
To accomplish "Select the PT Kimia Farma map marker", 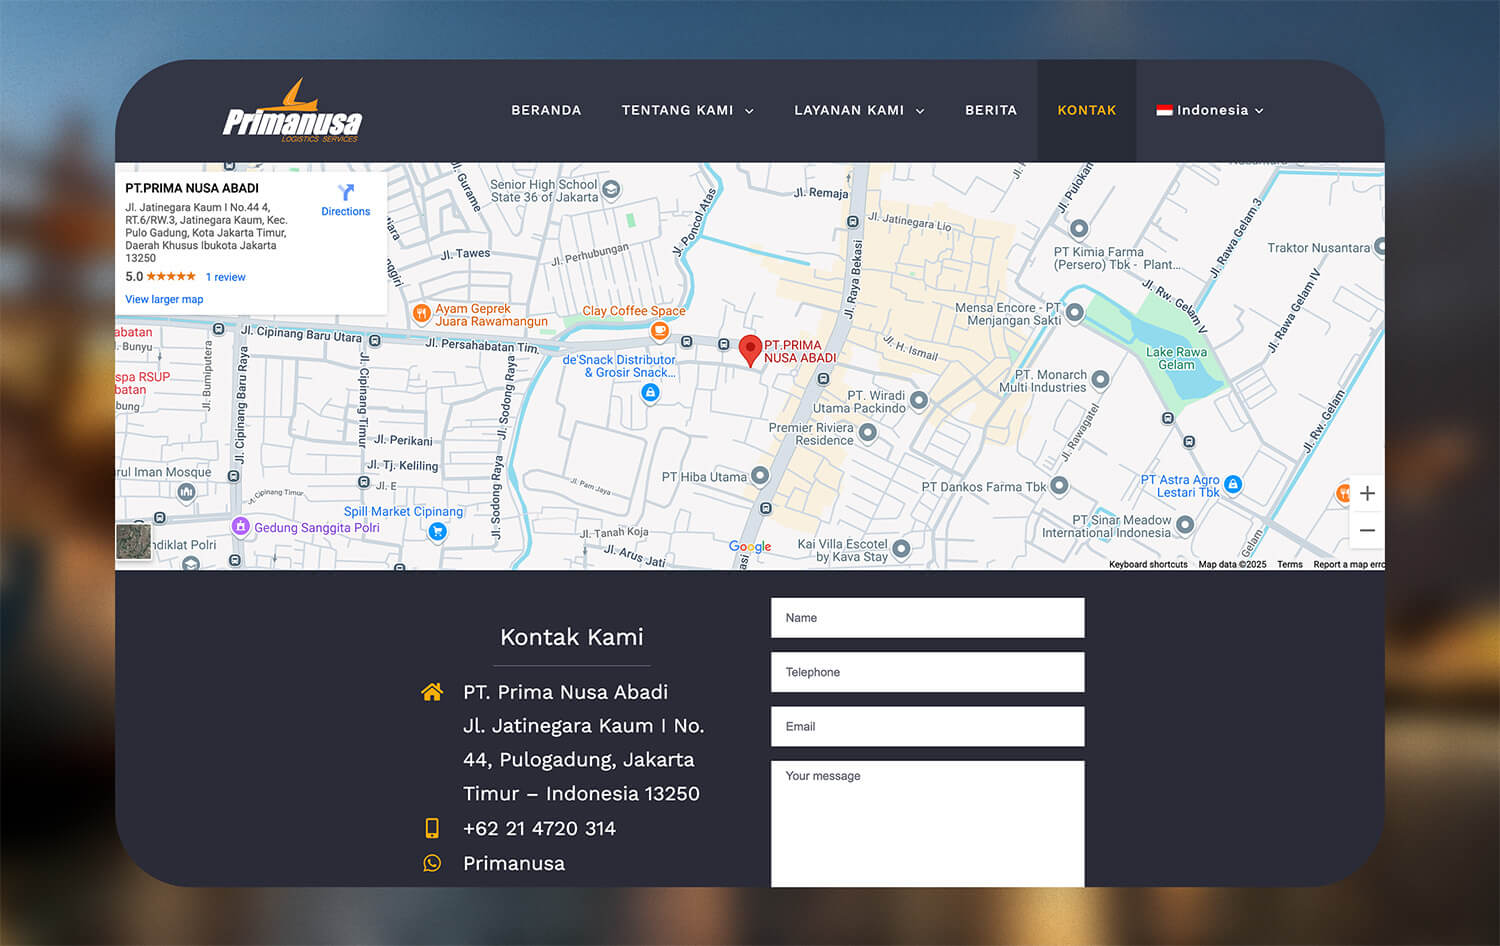I will [x=1079, y=228].
